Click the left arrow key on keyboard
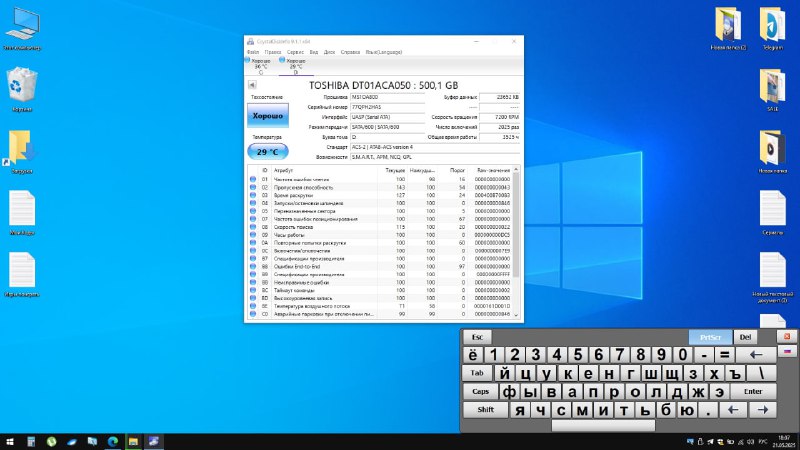Screen dimensions: 800x450 733,410
